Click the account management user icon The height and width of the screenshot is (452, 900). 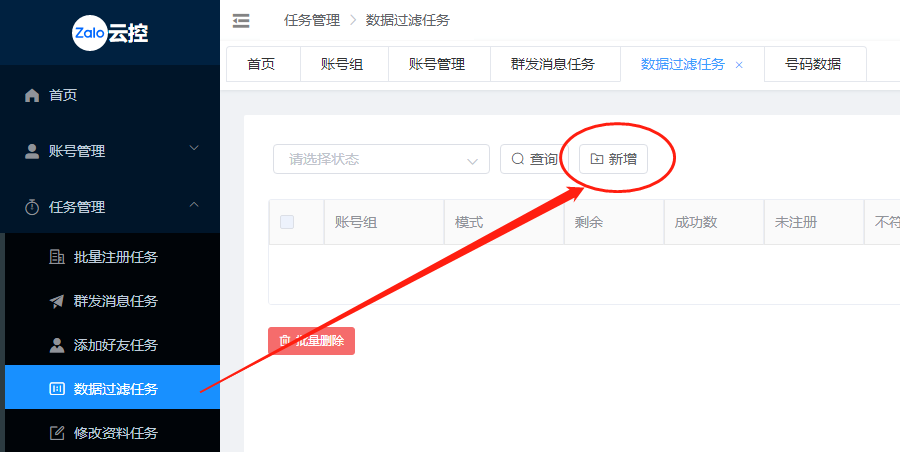pyautogui.click(x=32, y=151)
